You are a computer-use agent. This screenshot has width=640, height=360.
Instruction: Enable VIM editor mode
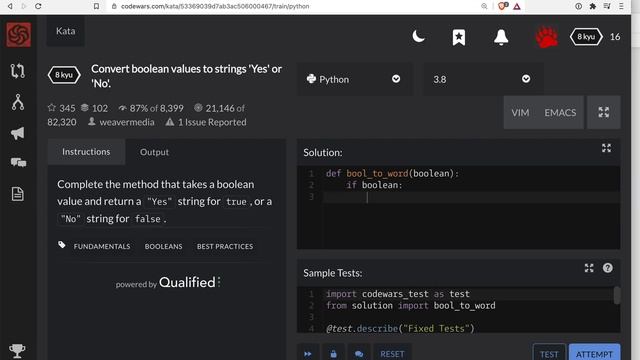(520, 113)
